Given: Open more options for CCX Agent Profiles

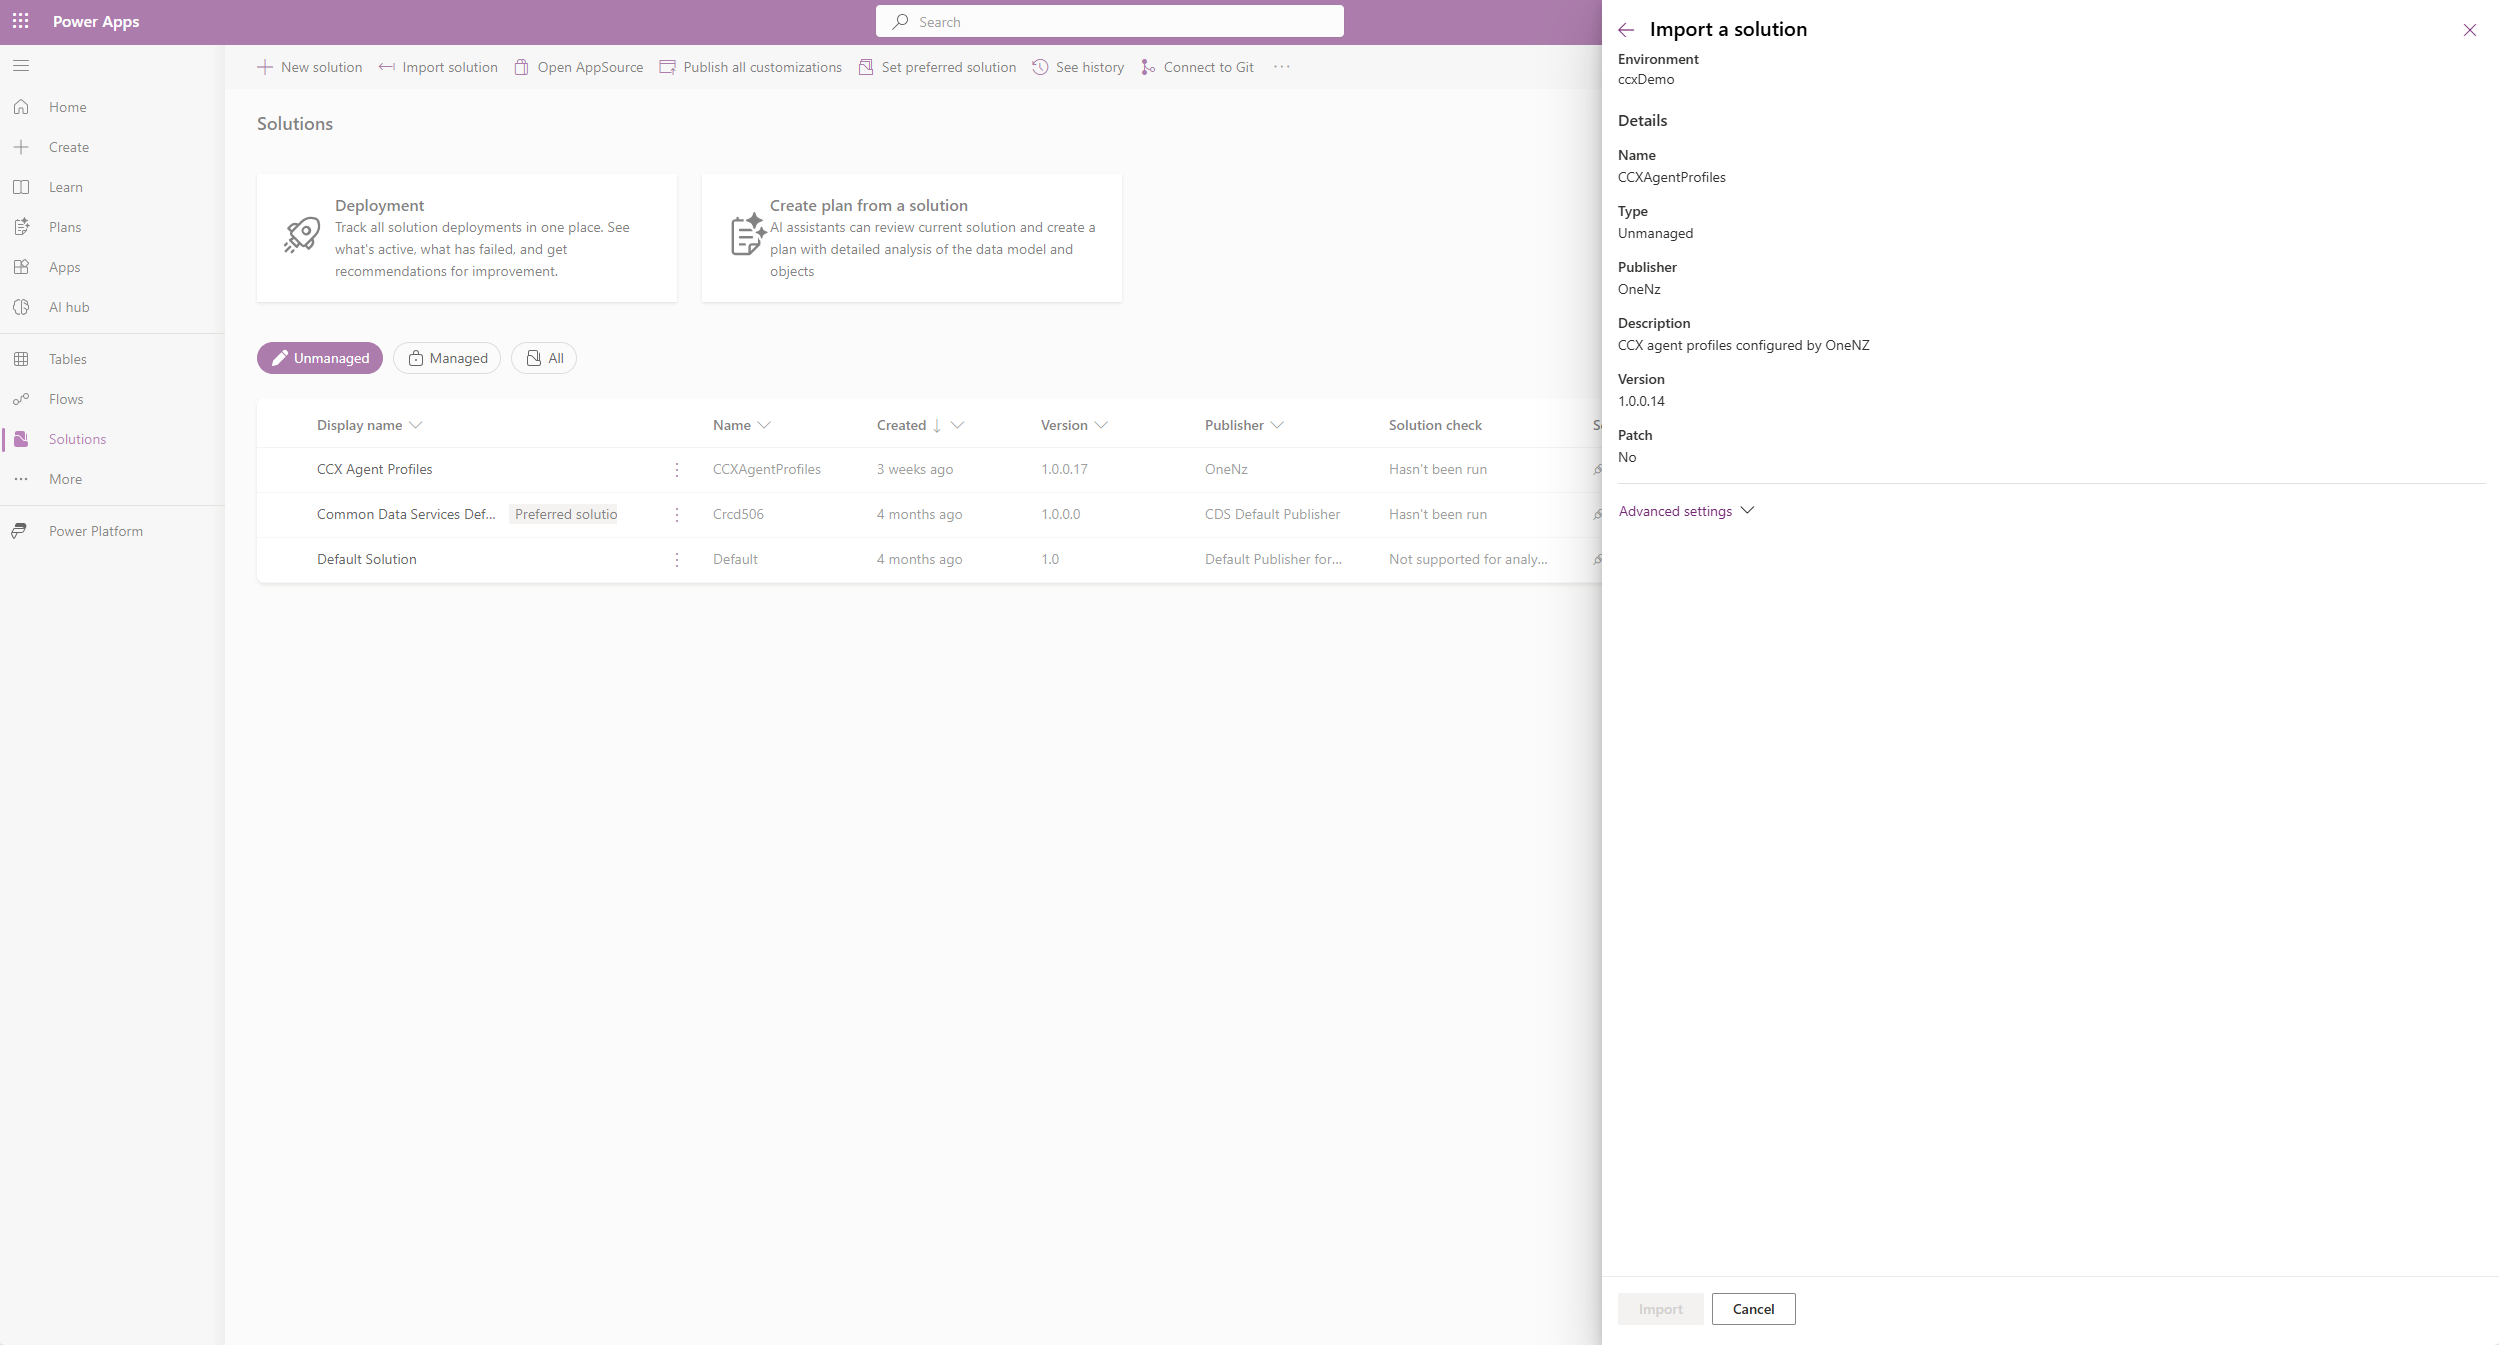Looking at the screenshot, I should (677, 469).
